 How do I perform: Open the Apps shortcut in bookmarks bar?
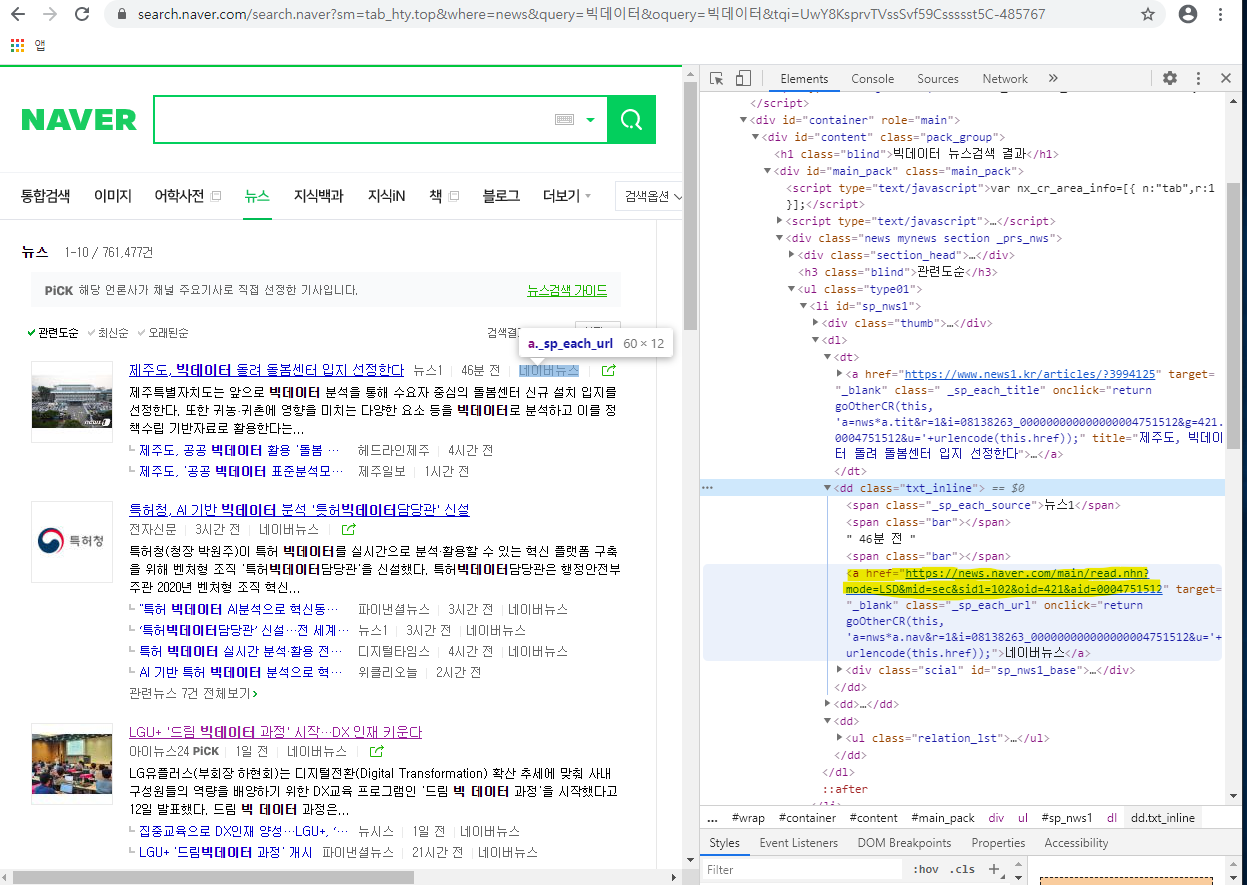(27, 45)
